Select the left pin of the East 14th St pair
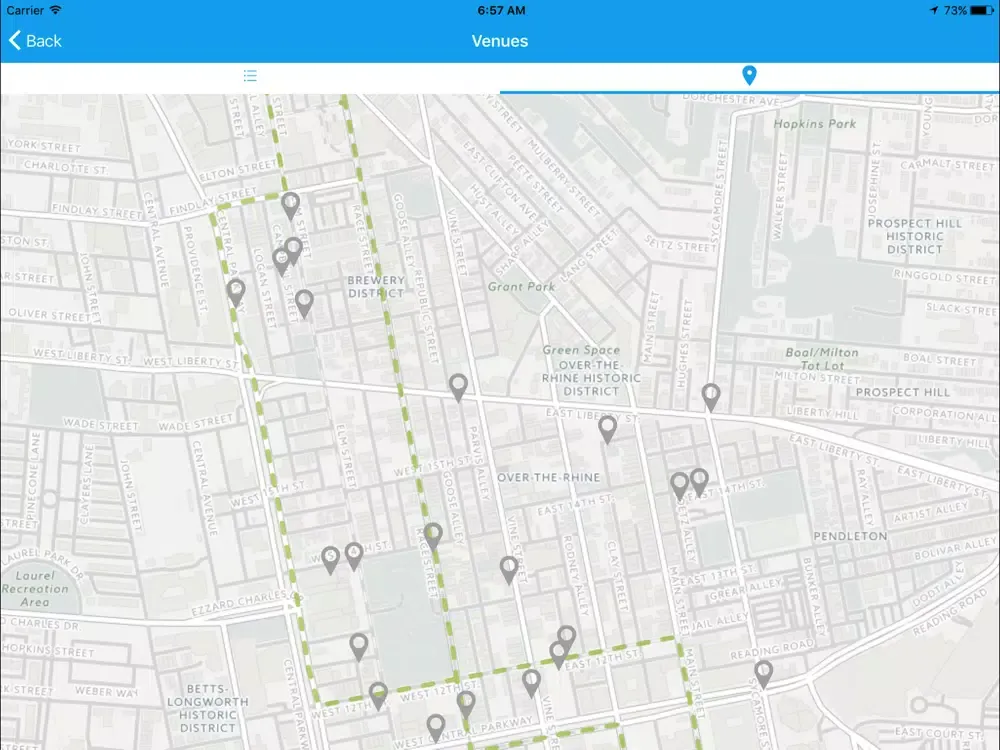Viewport: 1000px width, 750px height. (x=680, y=486)
